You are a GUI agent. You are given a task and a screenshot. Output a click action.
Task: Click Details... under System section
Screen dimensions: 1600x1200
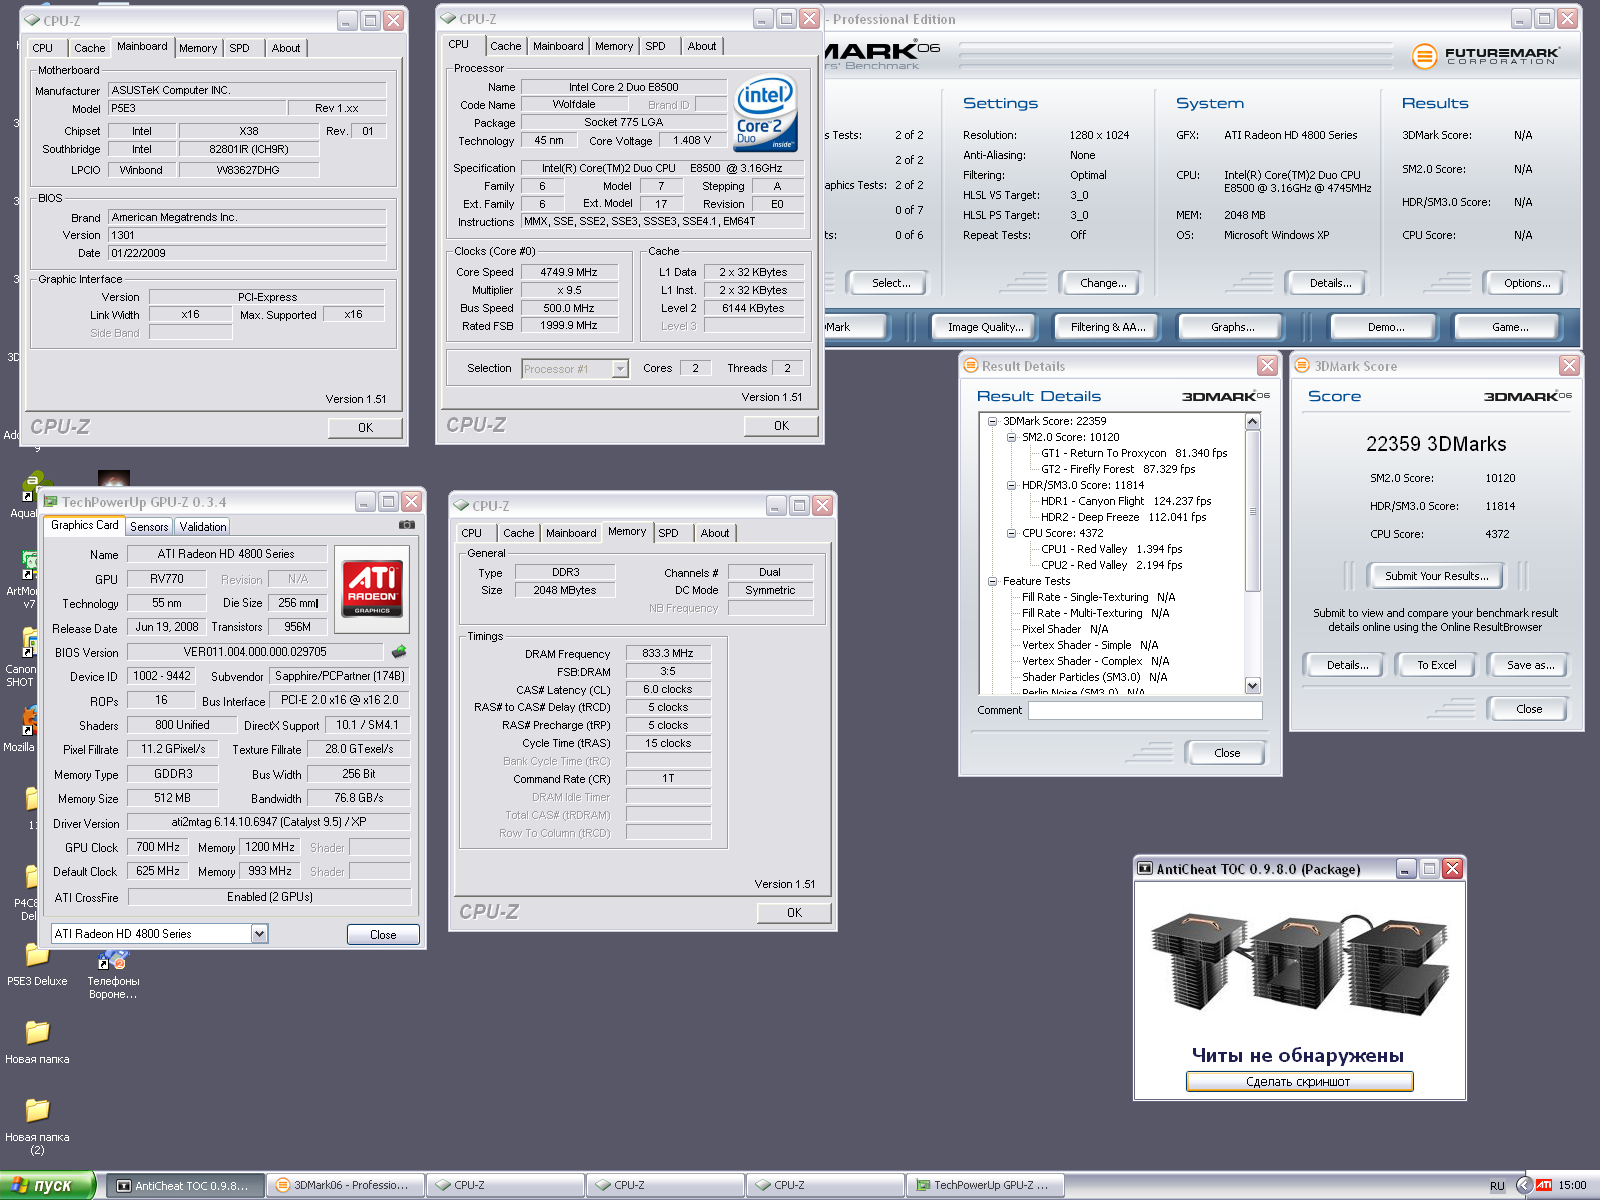point(1330,283)
